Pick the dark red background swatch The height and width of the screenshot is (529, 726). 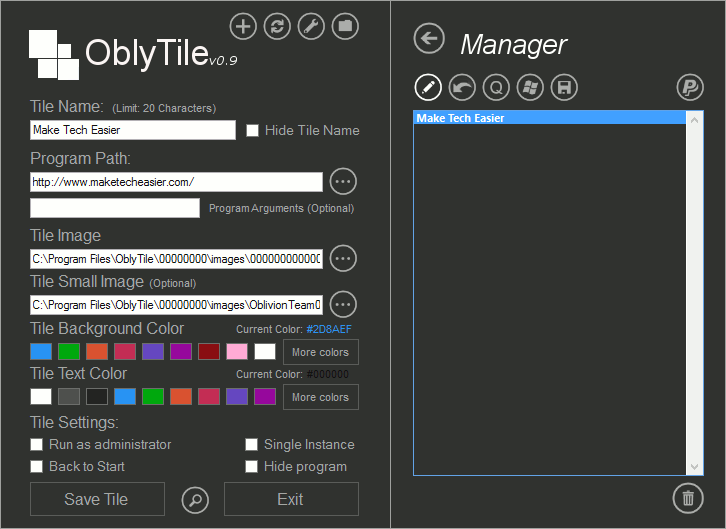[x=209, y=352]
